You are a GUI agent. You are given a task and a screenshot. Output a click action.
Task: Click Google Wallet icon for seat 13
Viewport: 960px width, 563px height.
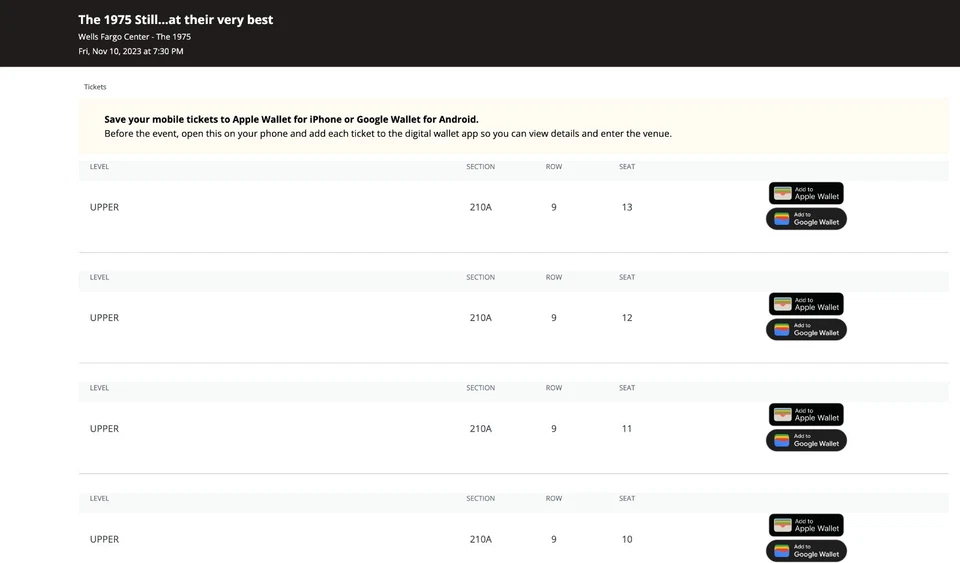782,219
